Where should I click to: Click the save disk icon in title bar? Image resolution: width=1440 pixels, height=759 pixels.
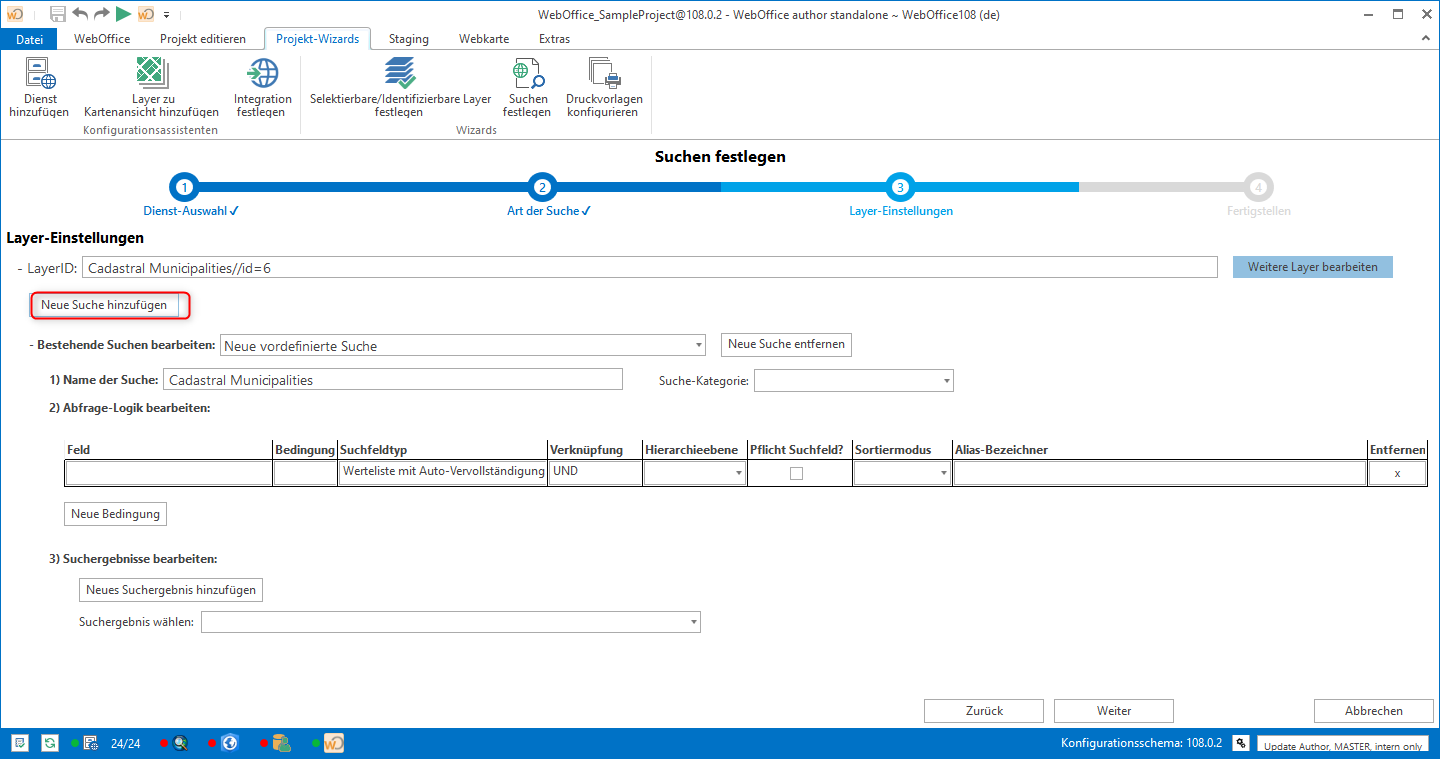[58, 14]
